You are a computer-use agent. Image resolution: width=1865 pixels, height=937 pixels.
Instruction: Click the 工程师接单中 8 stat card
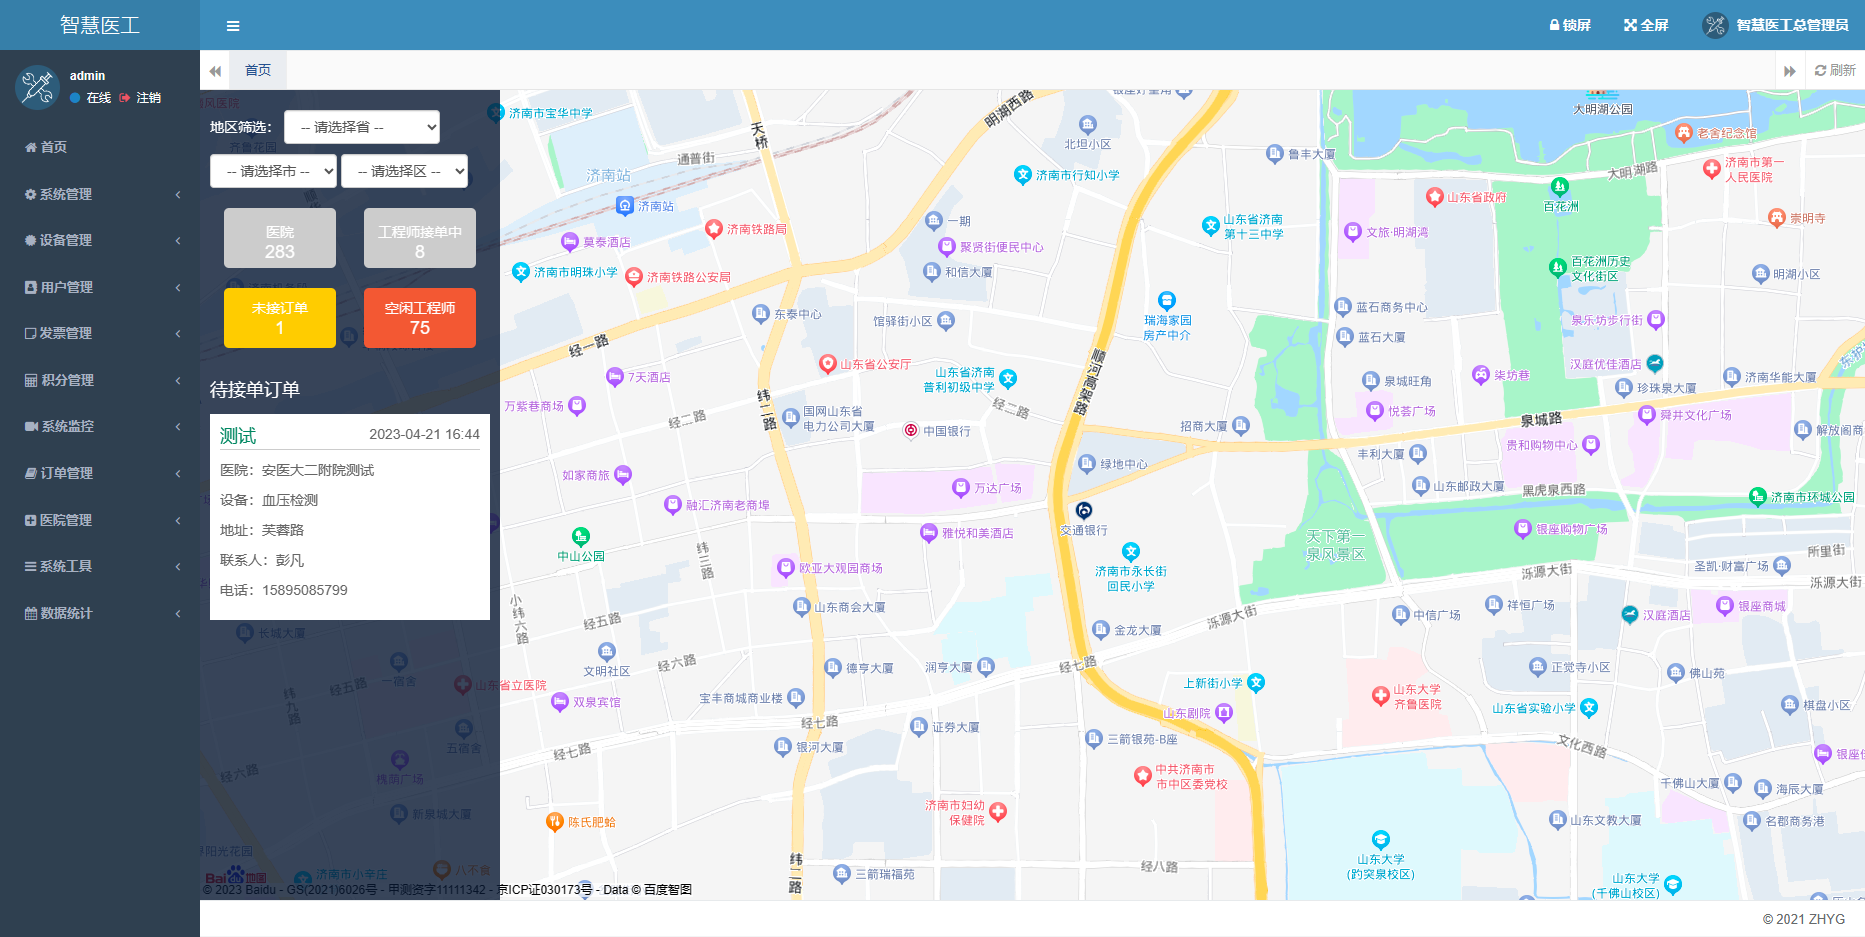click(420, 238)
